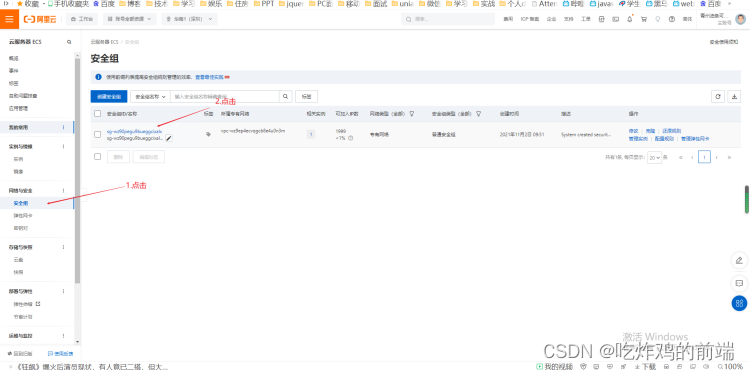Click the notification bell icon
This screenshot has height=370, width=750.
tap(629, 19)
